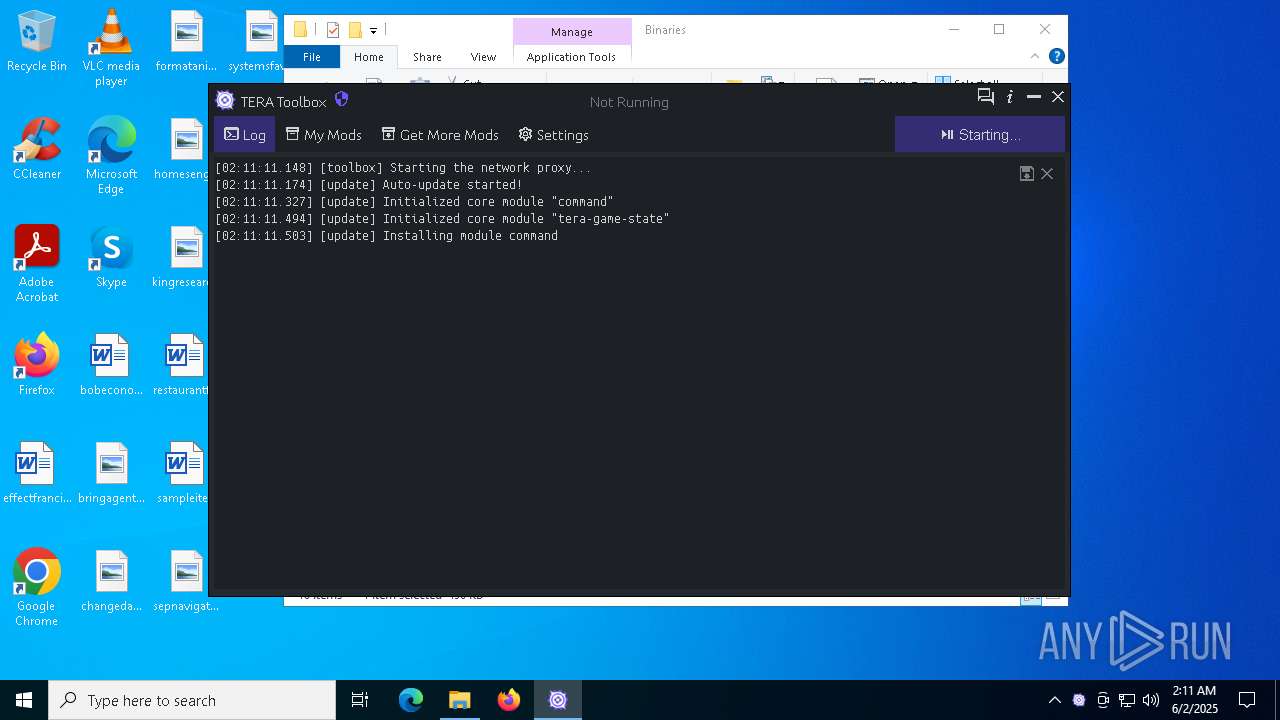1280x720 pixels.
Task: Click the save log icon
Action: tap(1026, 174)
